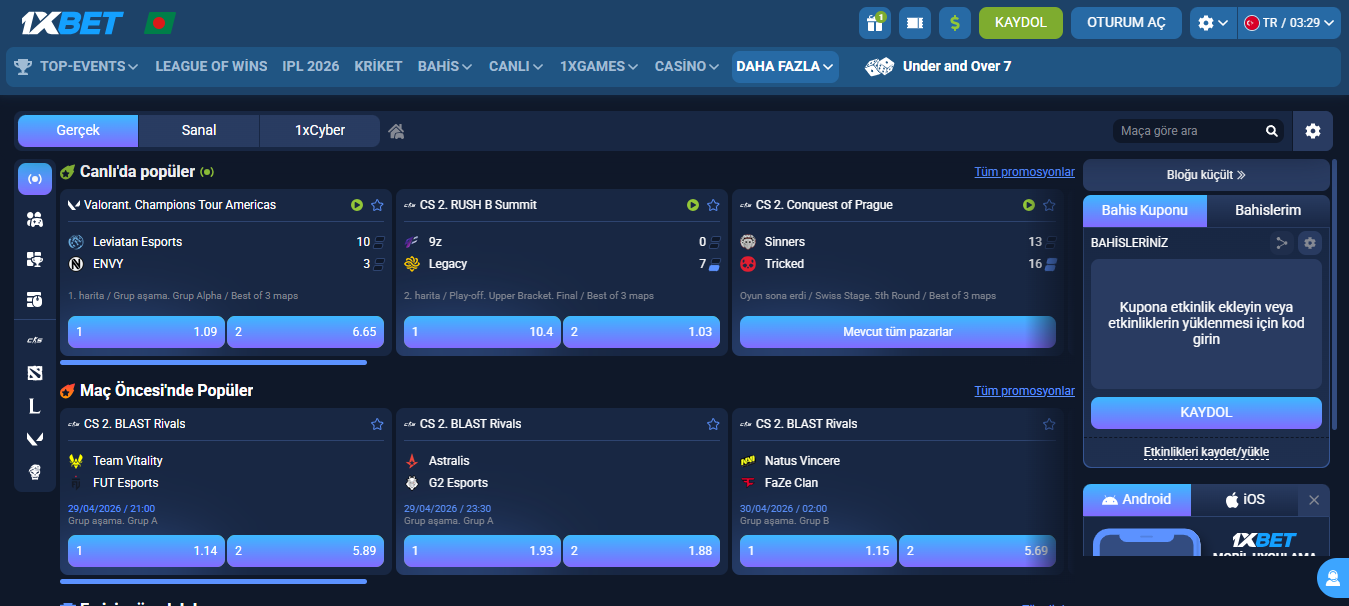
Task: Click green KAYDOL button in header
Action: [1021, 22]
